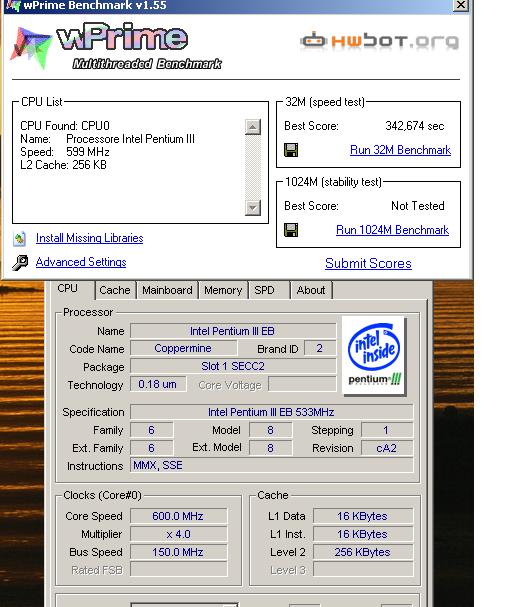Click the CPU List scrollbar track
The width and height of the screenshot is (512, 607).
(x=253, y=167)
